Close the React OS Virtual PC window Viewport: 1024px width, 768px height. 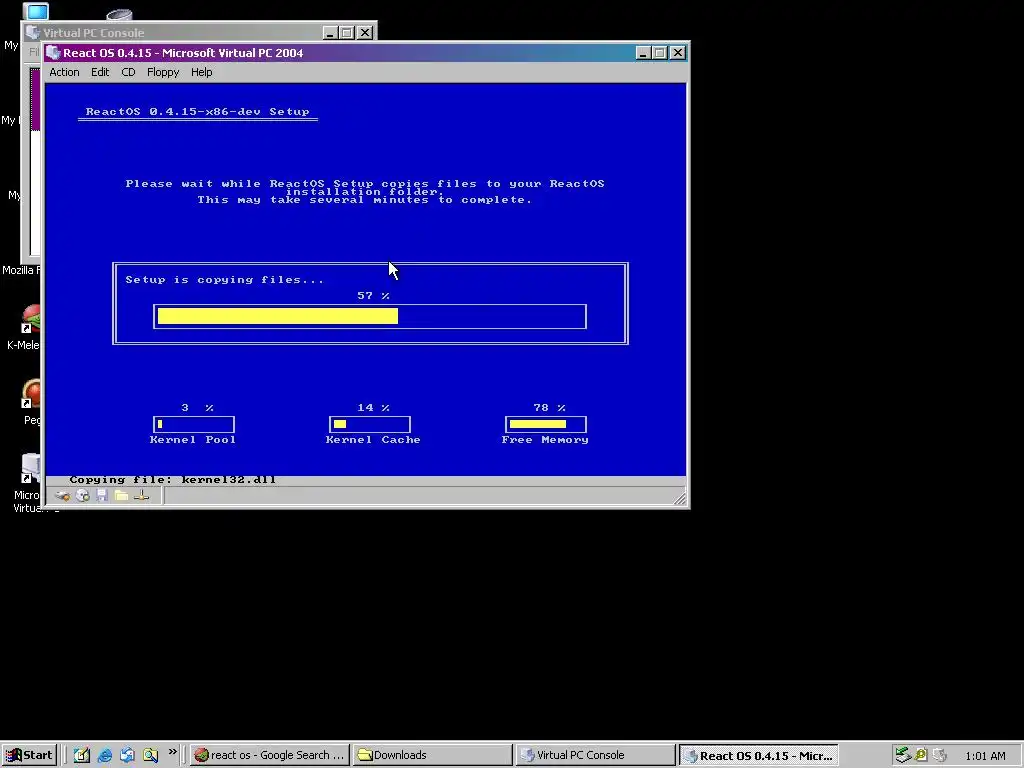678,53
